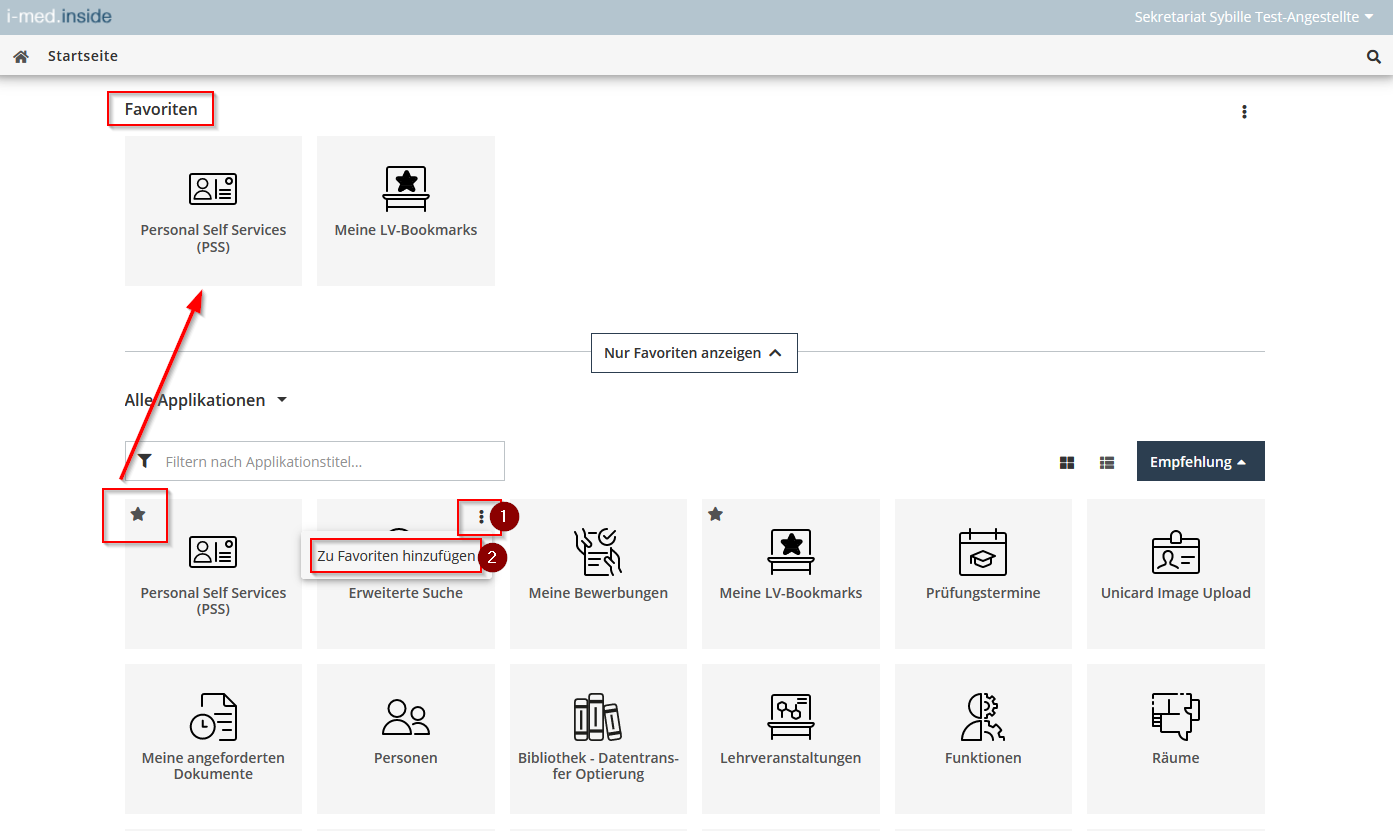Open the Favoriten three-dot options menu
This screenshot has height=831, width=1393.
1244,112
